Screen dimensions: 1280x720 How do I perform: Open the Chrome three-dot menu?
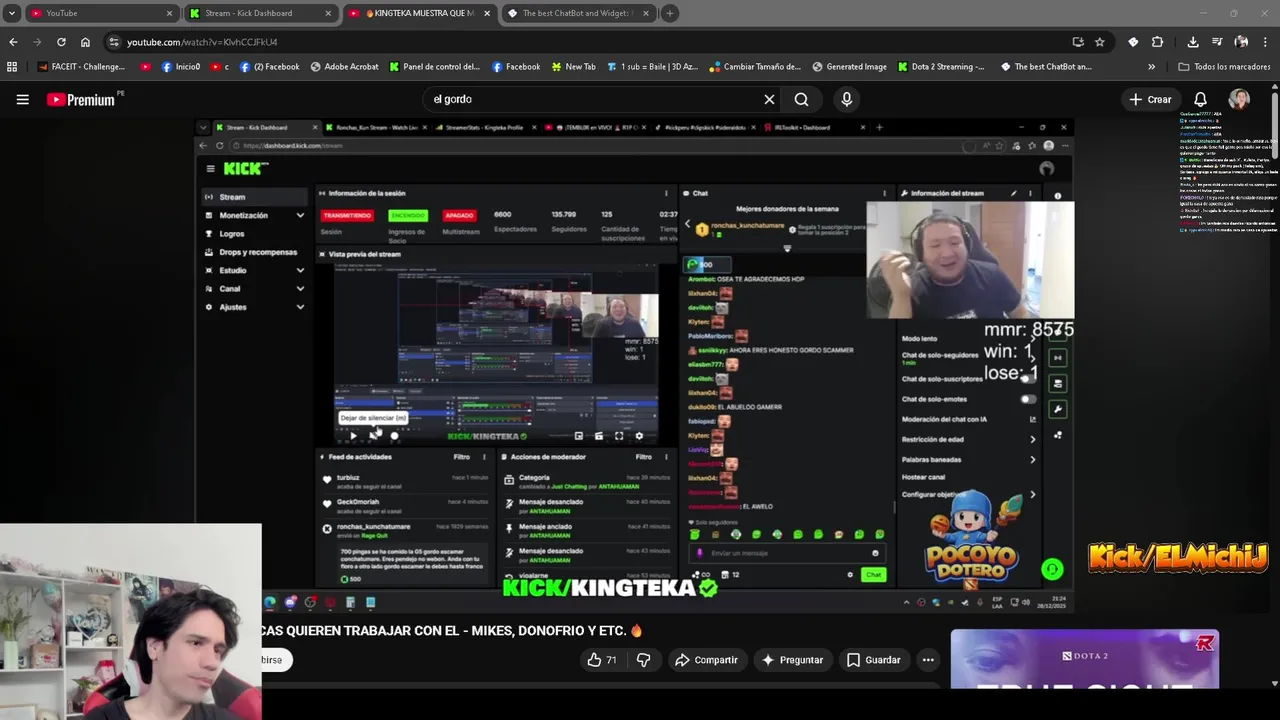pos(1265,42)
